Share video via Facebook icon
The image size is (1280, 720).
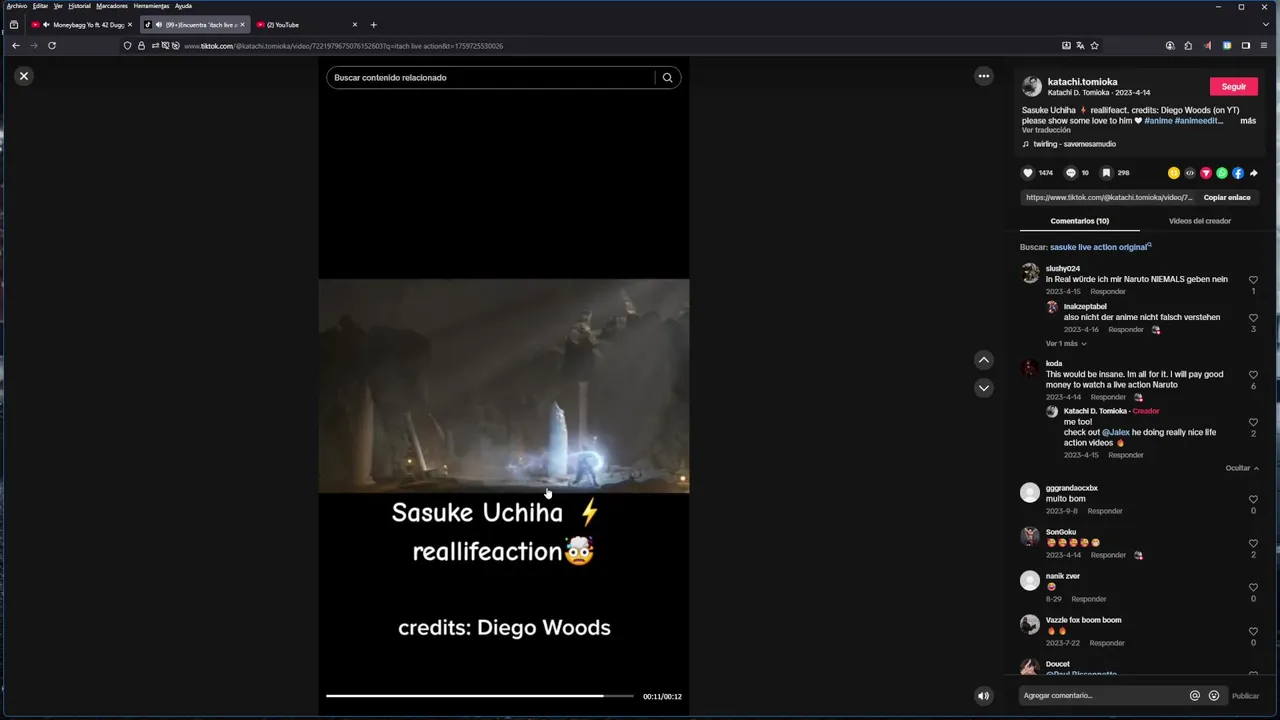1238,173
